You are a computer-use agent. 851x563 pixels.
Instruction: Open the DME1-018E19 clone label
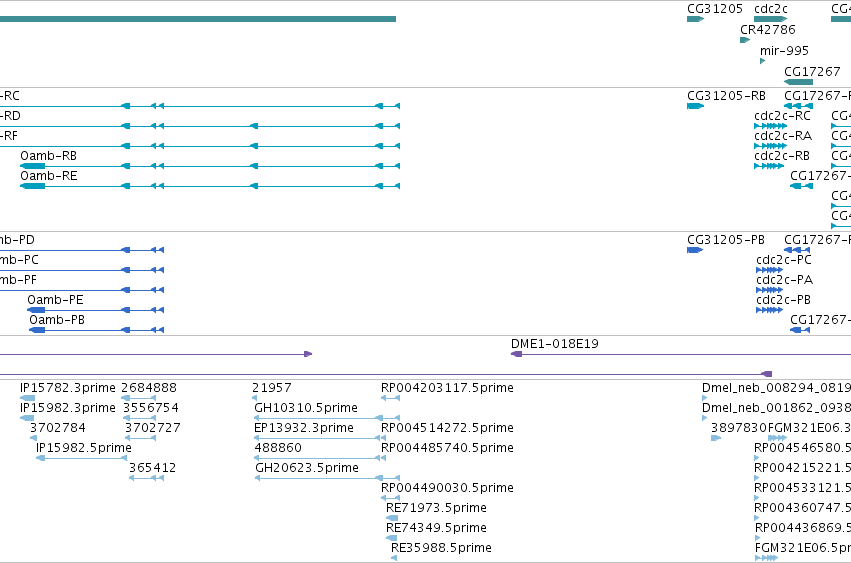555,344
